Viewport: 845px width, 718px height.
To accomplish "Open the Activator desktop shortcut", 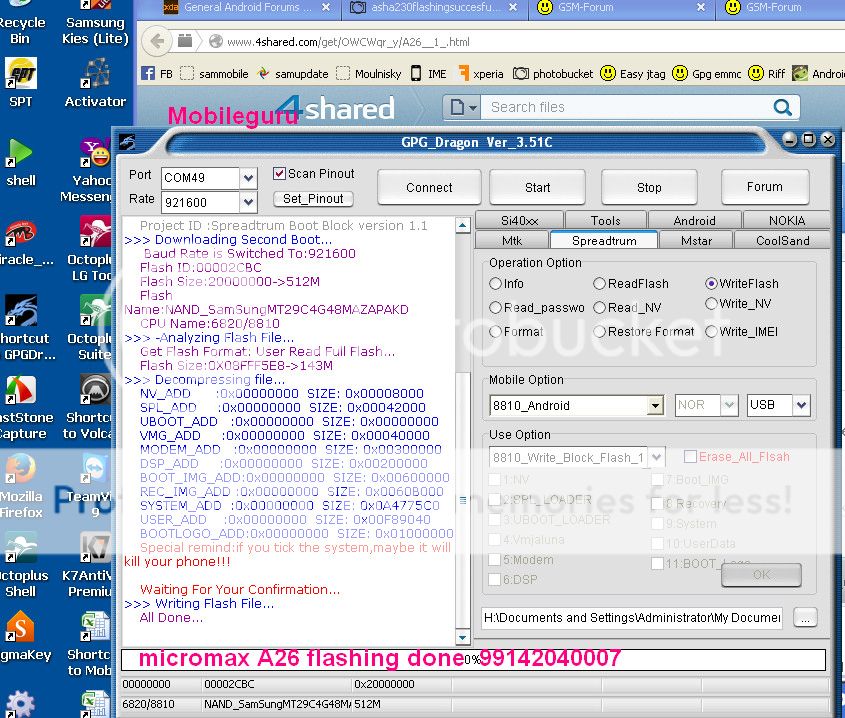I will click(x=95, y=82).
